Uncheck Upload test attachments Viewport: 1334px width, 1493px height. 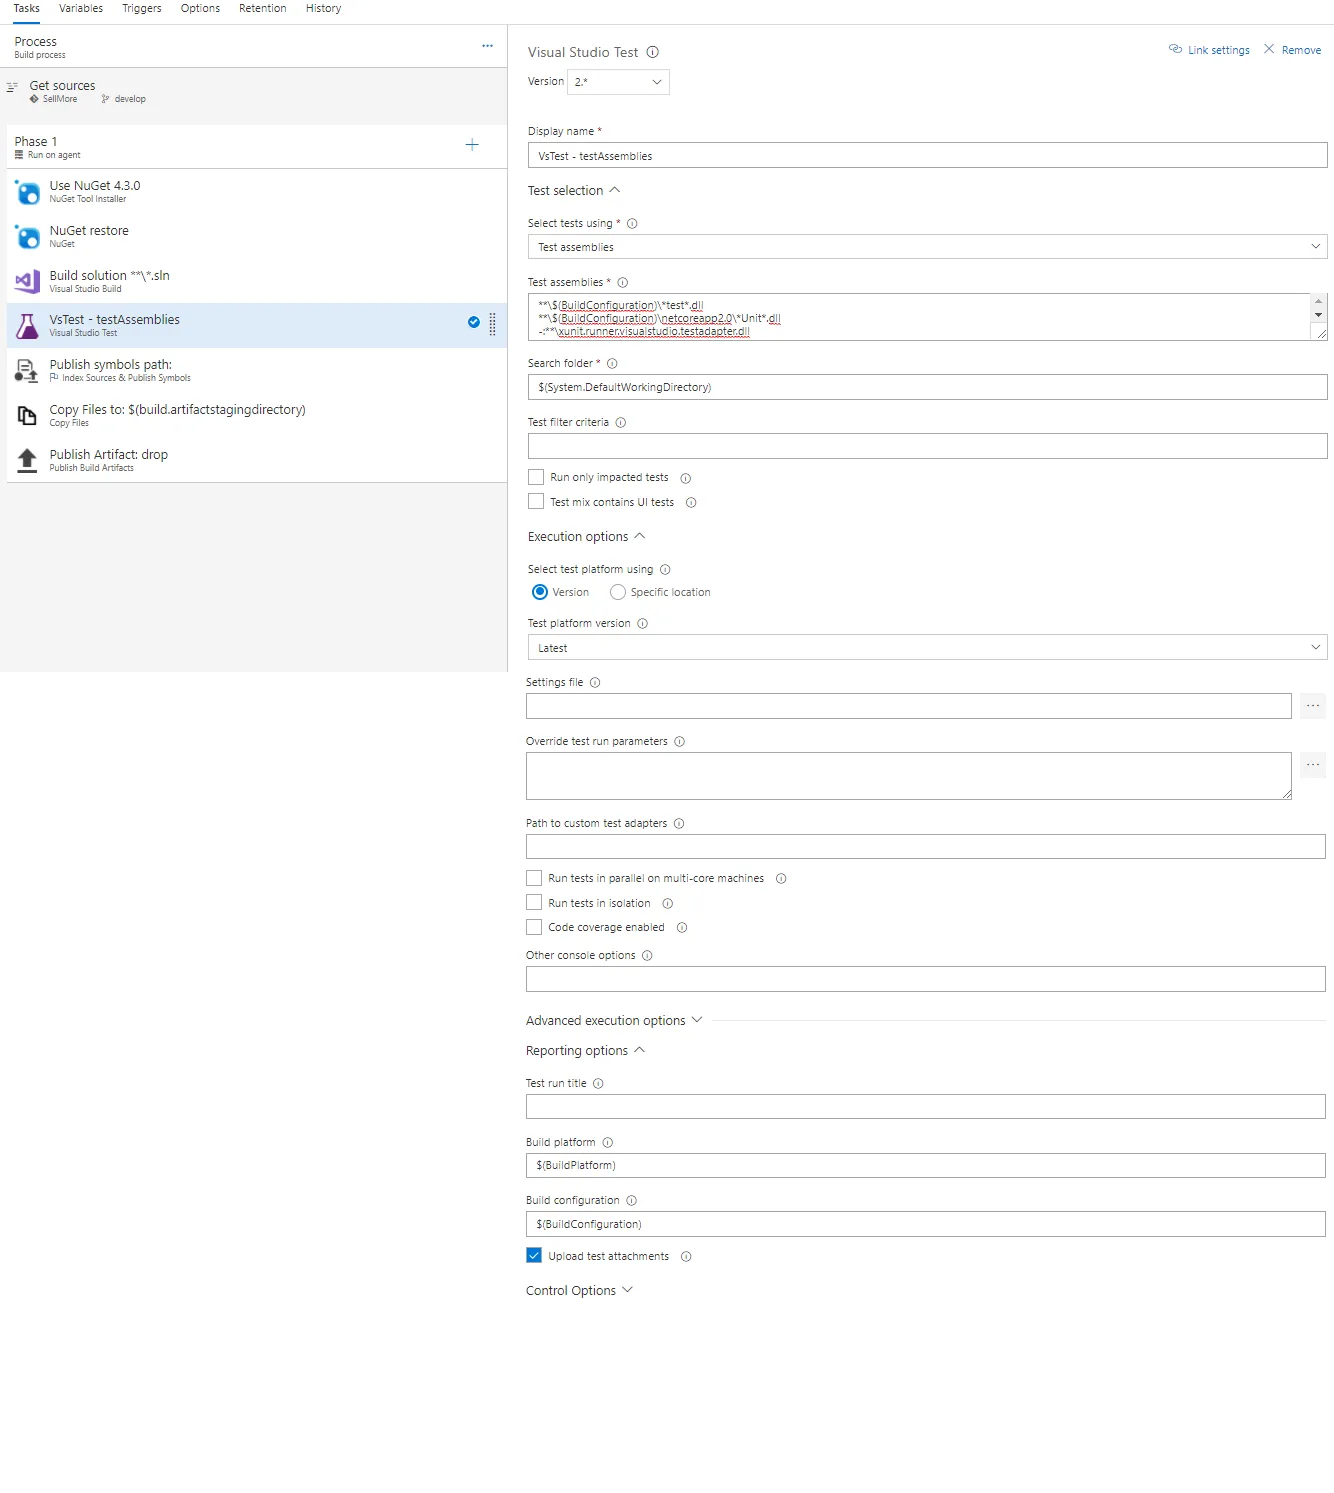534,1256
